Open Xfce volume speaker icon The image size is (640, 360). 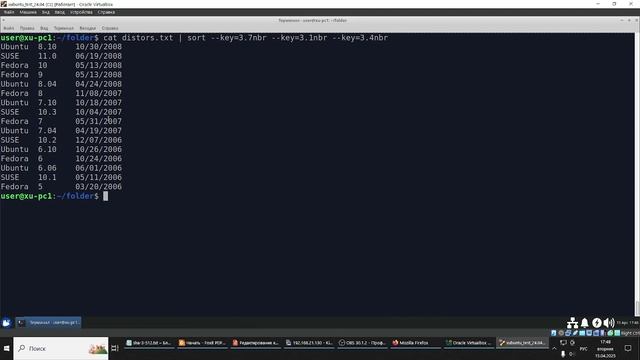pyautogui.click(x=609, y=323)
